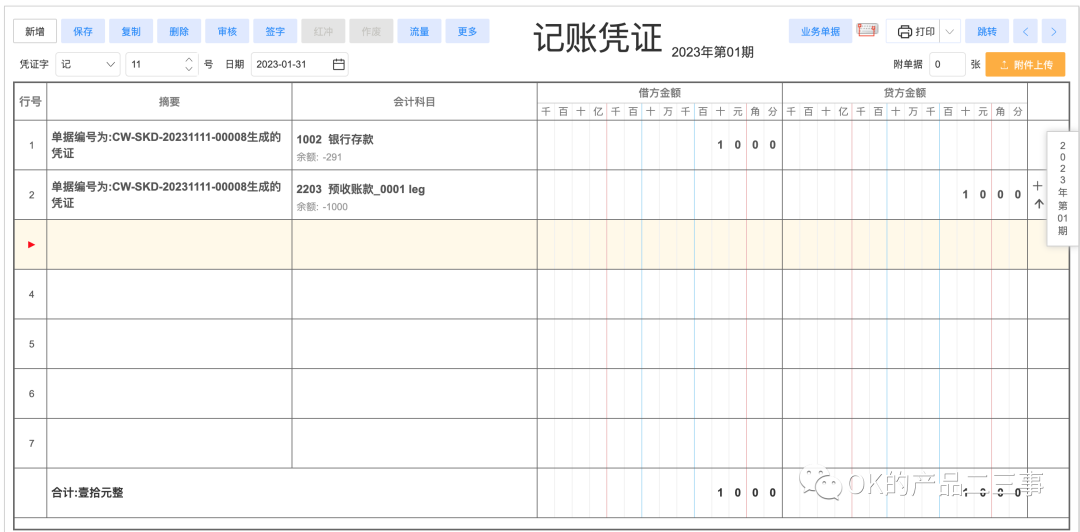The height and width of the screenshot is (532, 1080).
Task: Click the 签字 button
Action: click(276, 31)
